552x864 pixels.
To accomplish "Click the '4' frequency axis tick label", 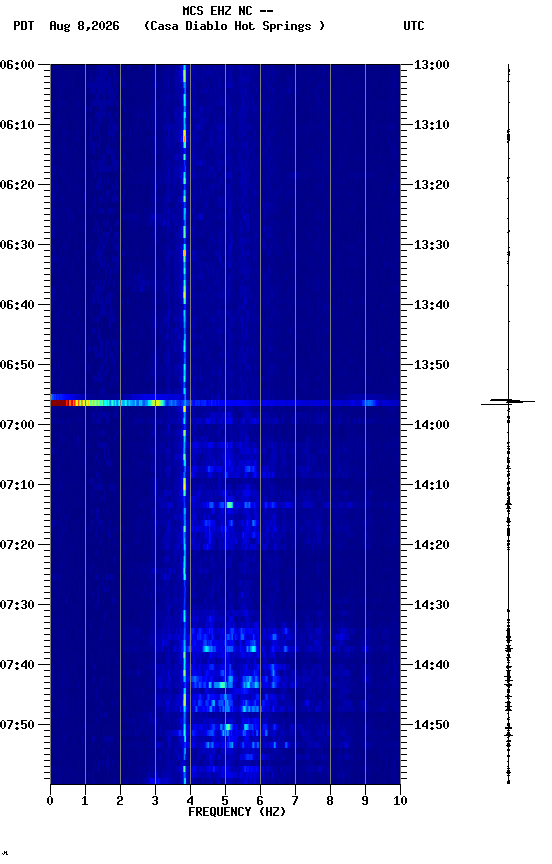I will [x=190, y=801].
